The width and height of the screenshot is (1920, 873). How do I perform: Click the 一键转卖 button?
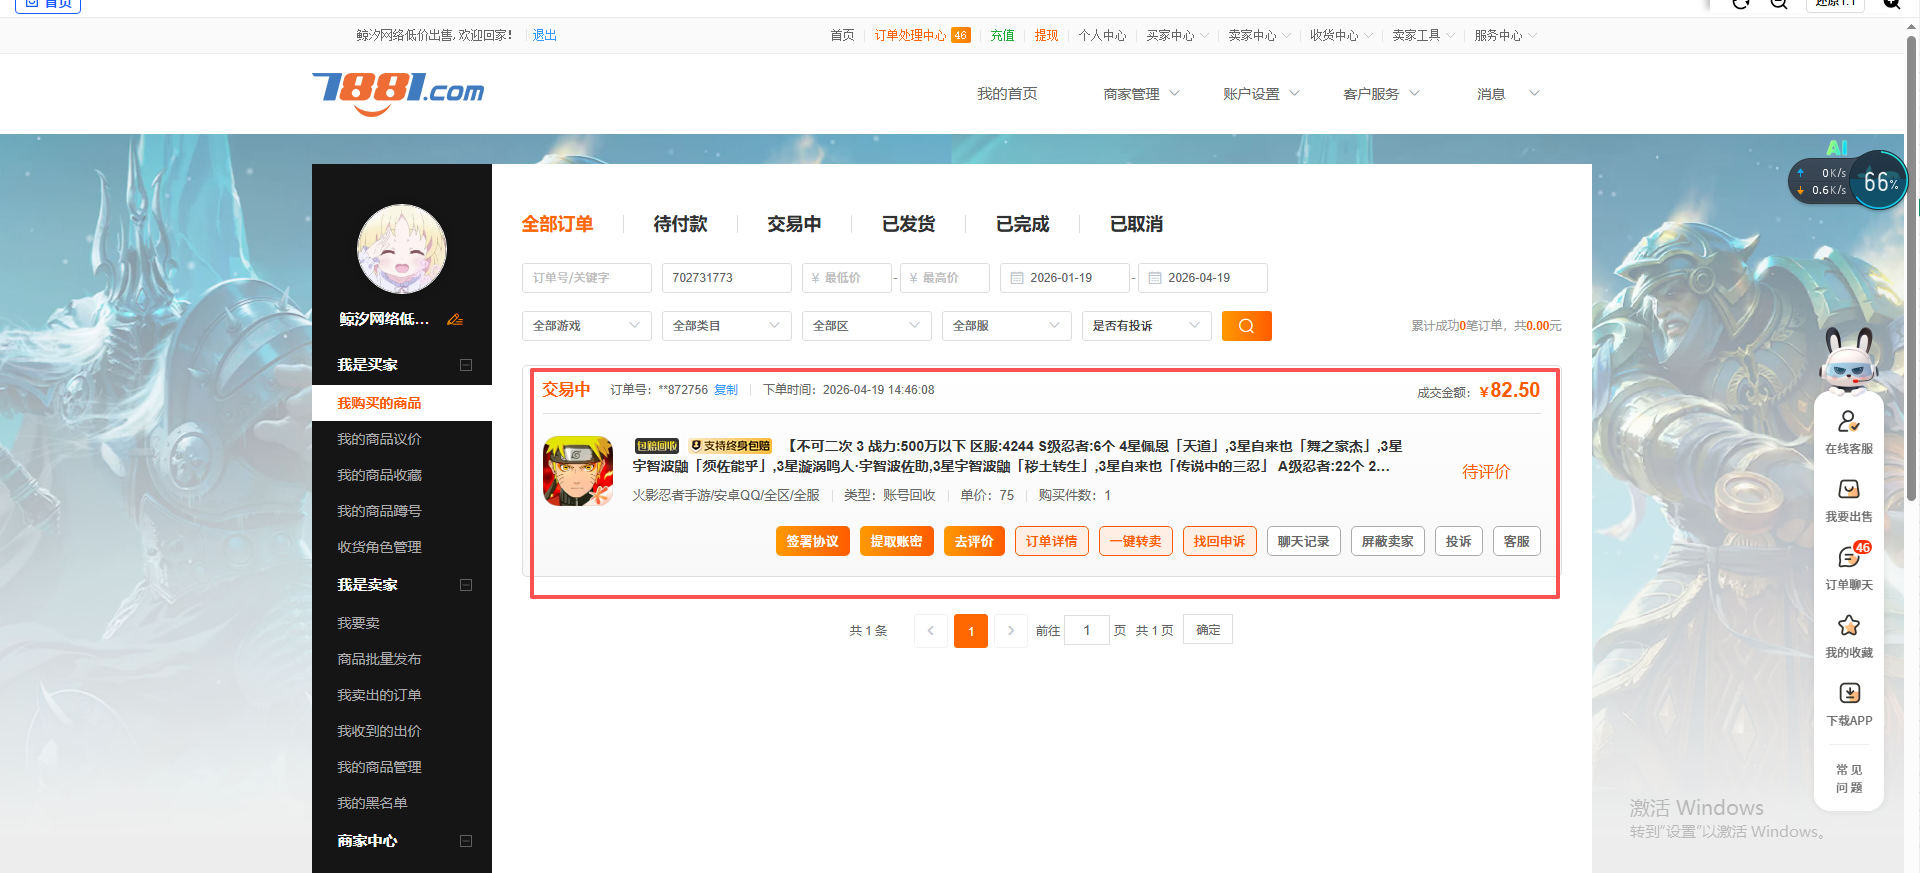[1136, 541]
